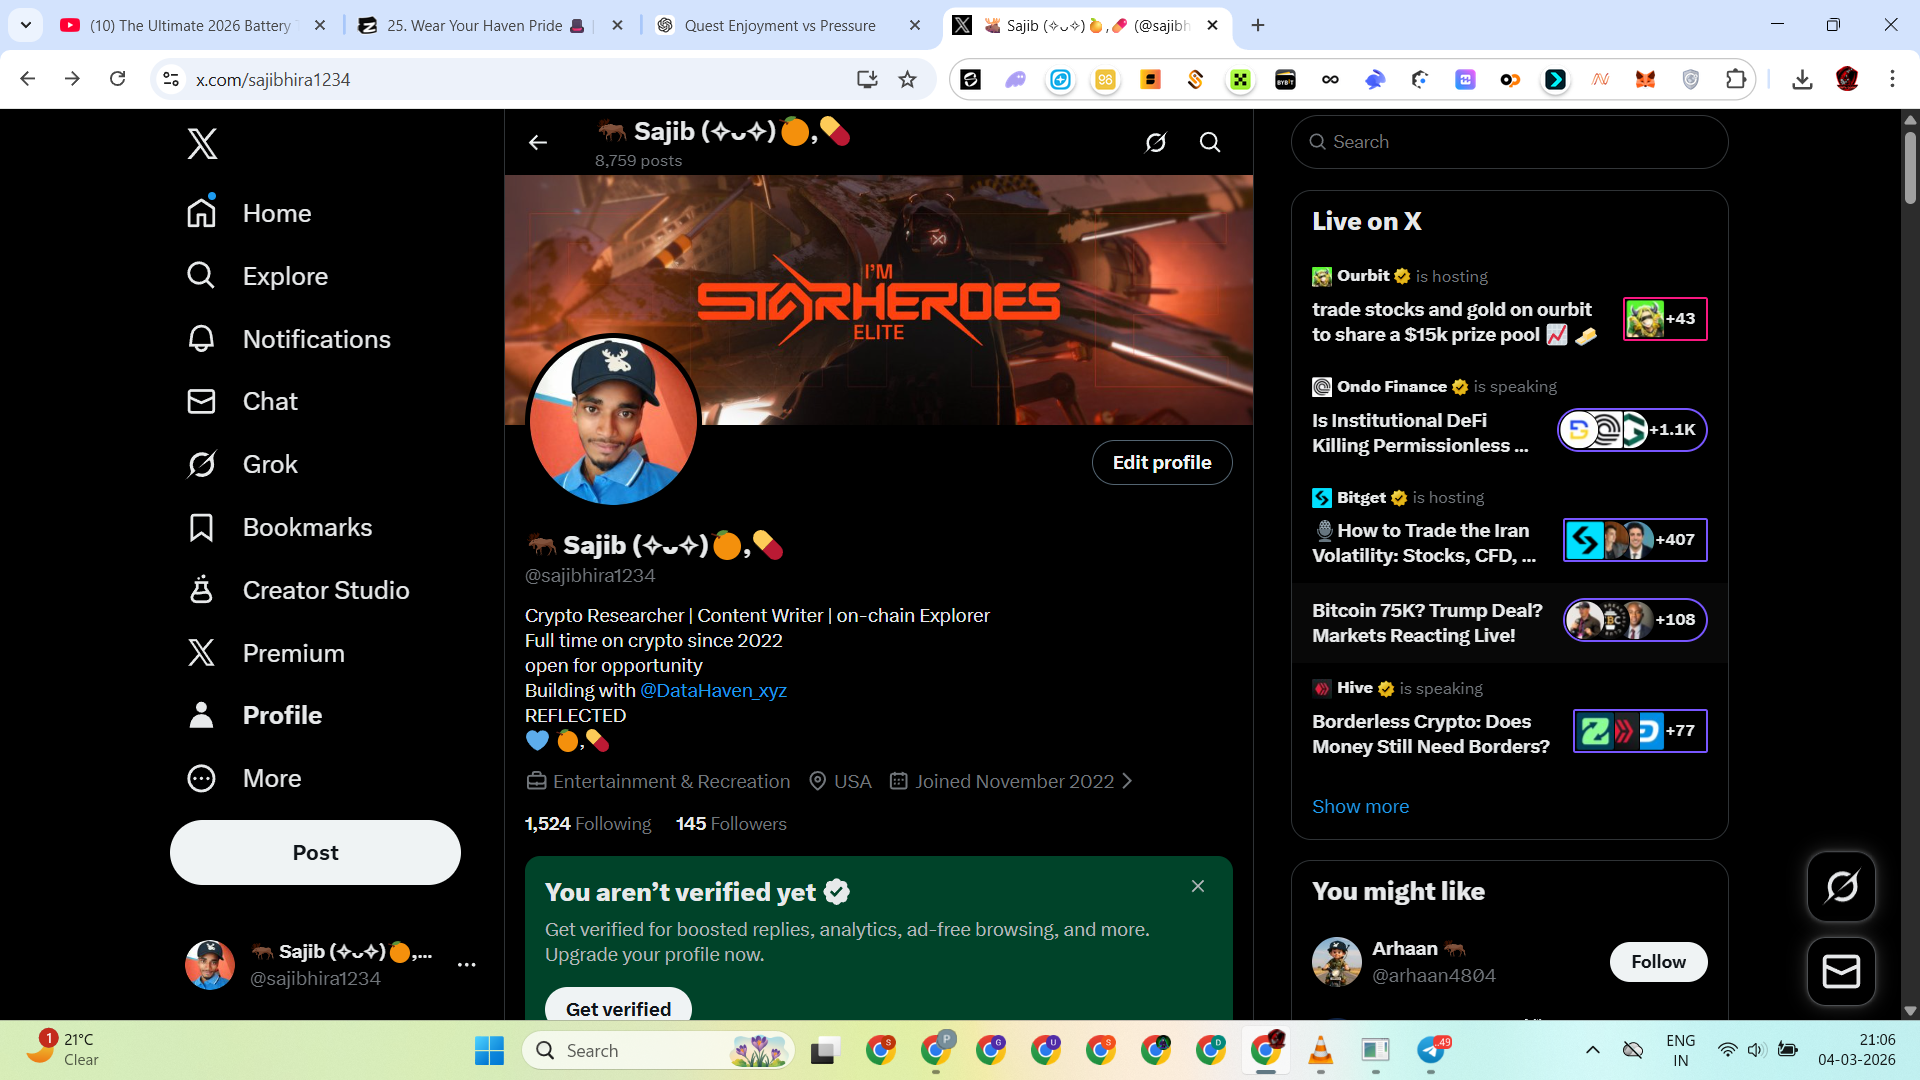Open account options three-dot menu
Screen dimensions: 1920x1080
point(466,965)
